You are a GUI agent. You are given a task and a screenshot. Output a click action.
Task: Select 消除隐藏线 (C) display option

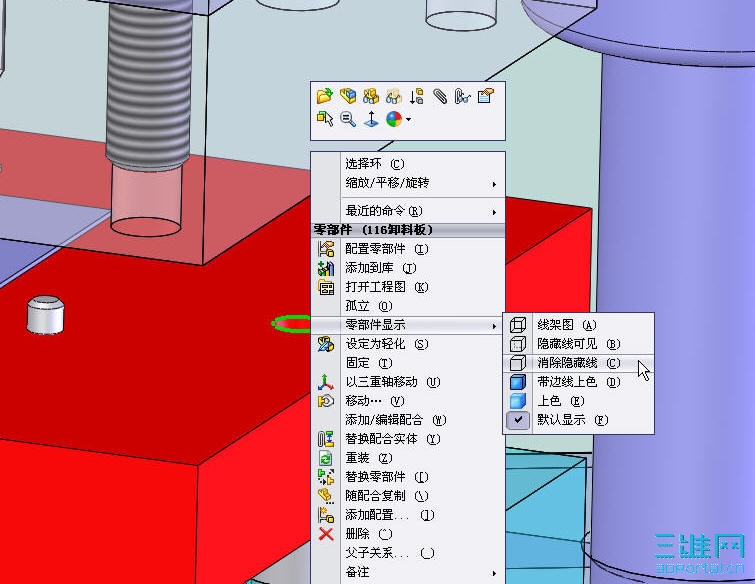[x=579, y=363]
